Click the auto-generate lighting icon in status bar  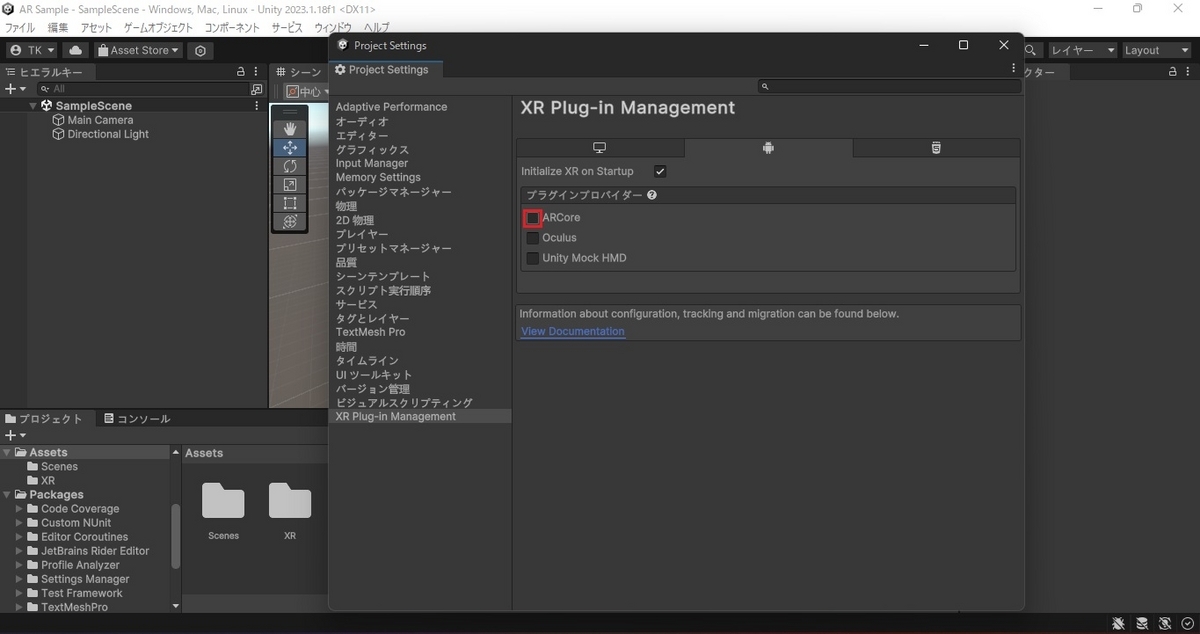[1165, 623]
